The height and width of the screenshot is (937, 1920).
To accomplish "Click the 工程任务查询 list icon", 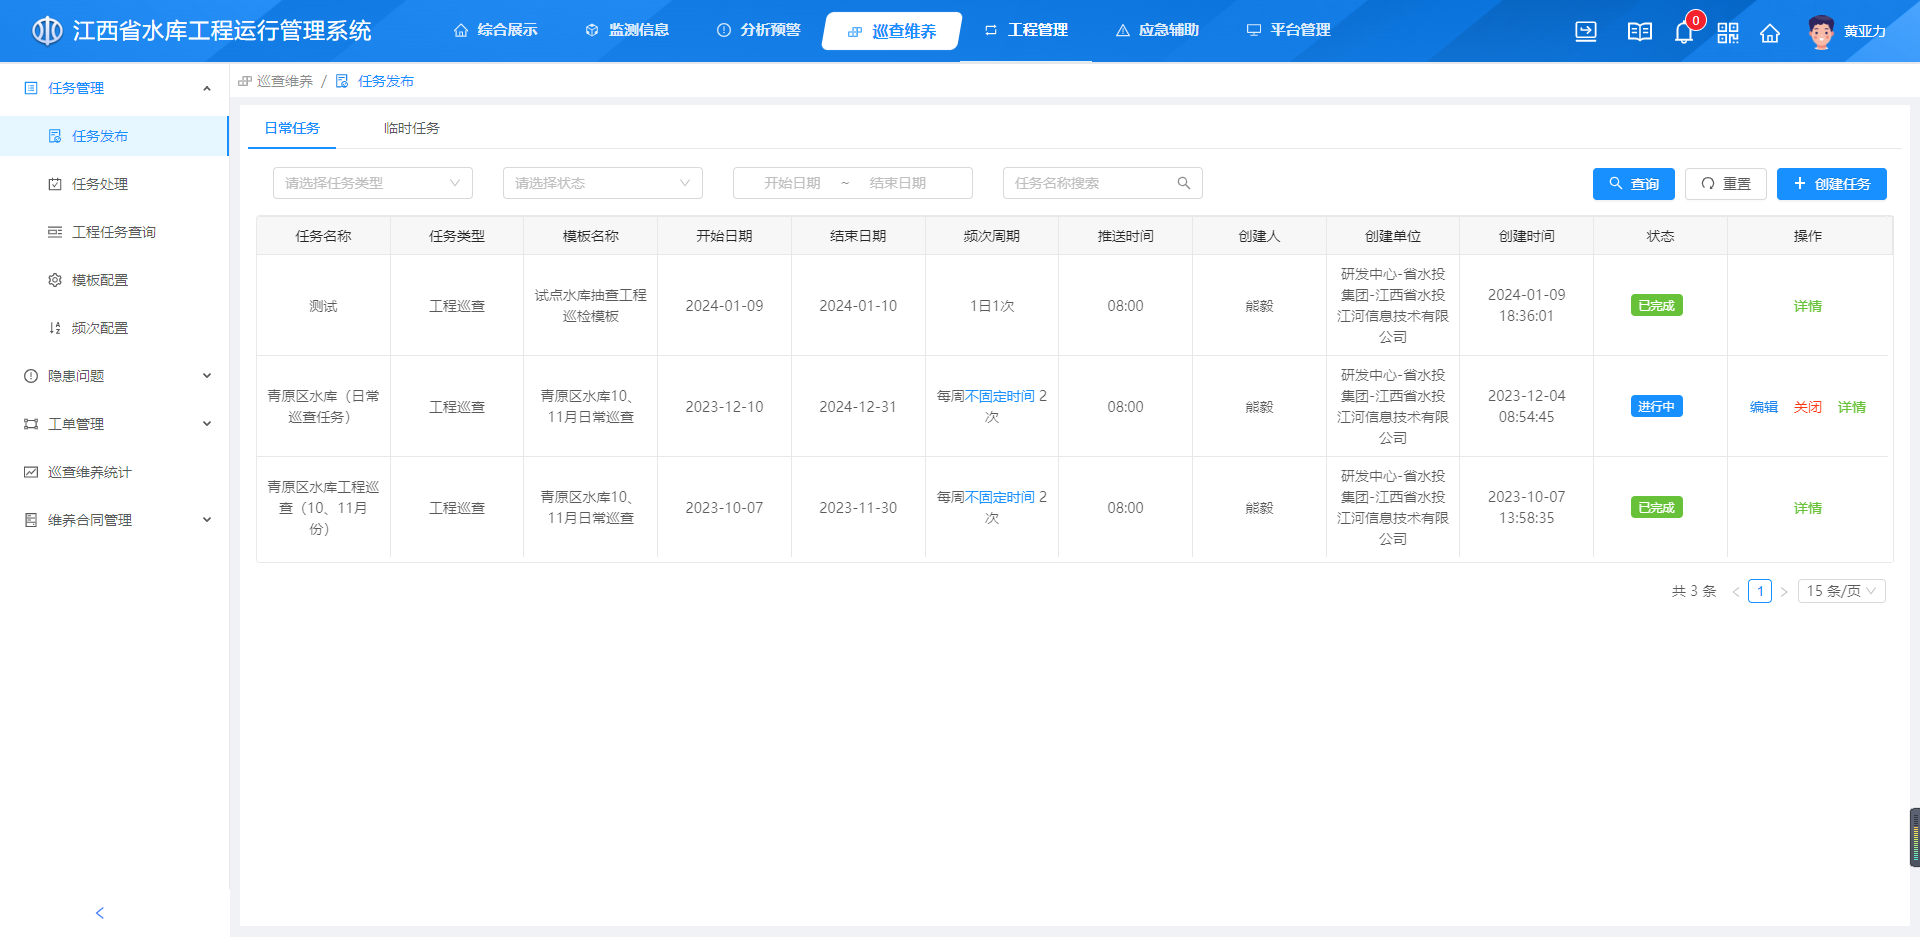I will (x=55, y=232).
